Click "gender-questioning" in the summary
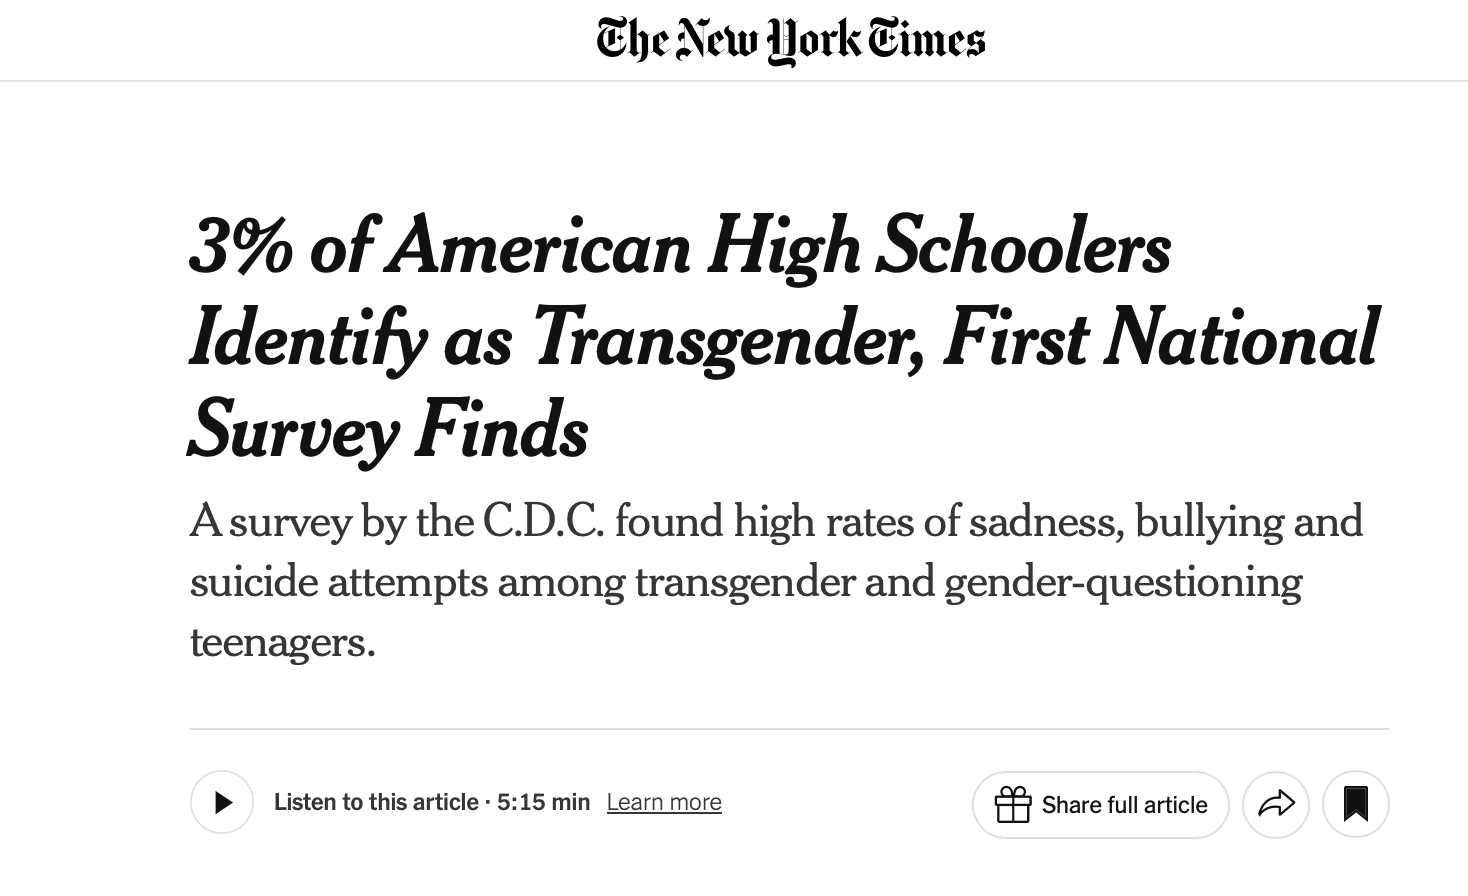 [1122, 581]
